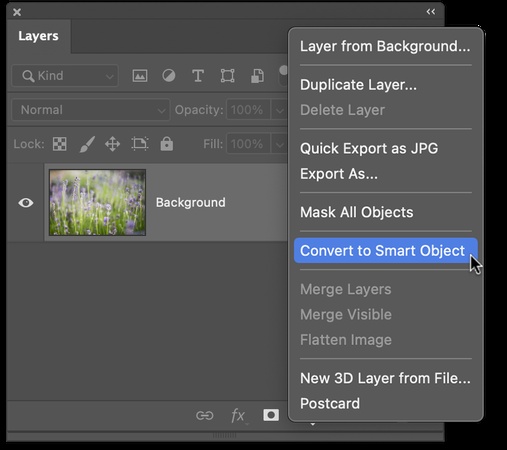Switch to the Layers tab
Screen dimensions: 507x450
[38, 36]
